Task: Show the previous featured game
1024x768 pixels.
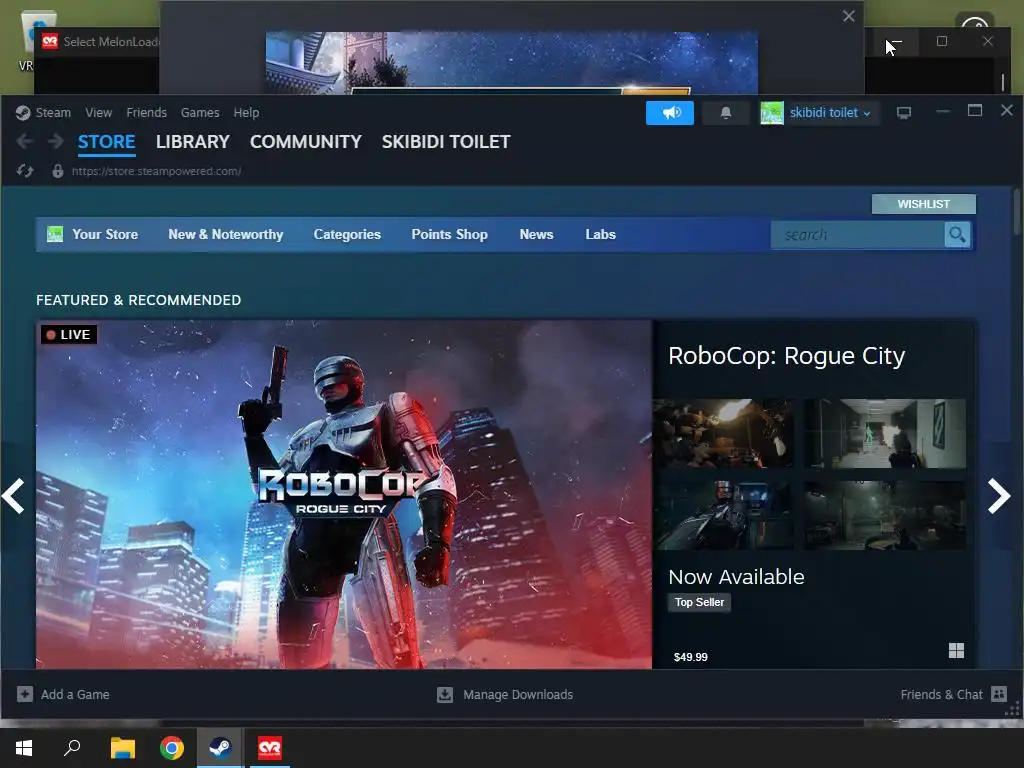Action: [x=14, y=496]
